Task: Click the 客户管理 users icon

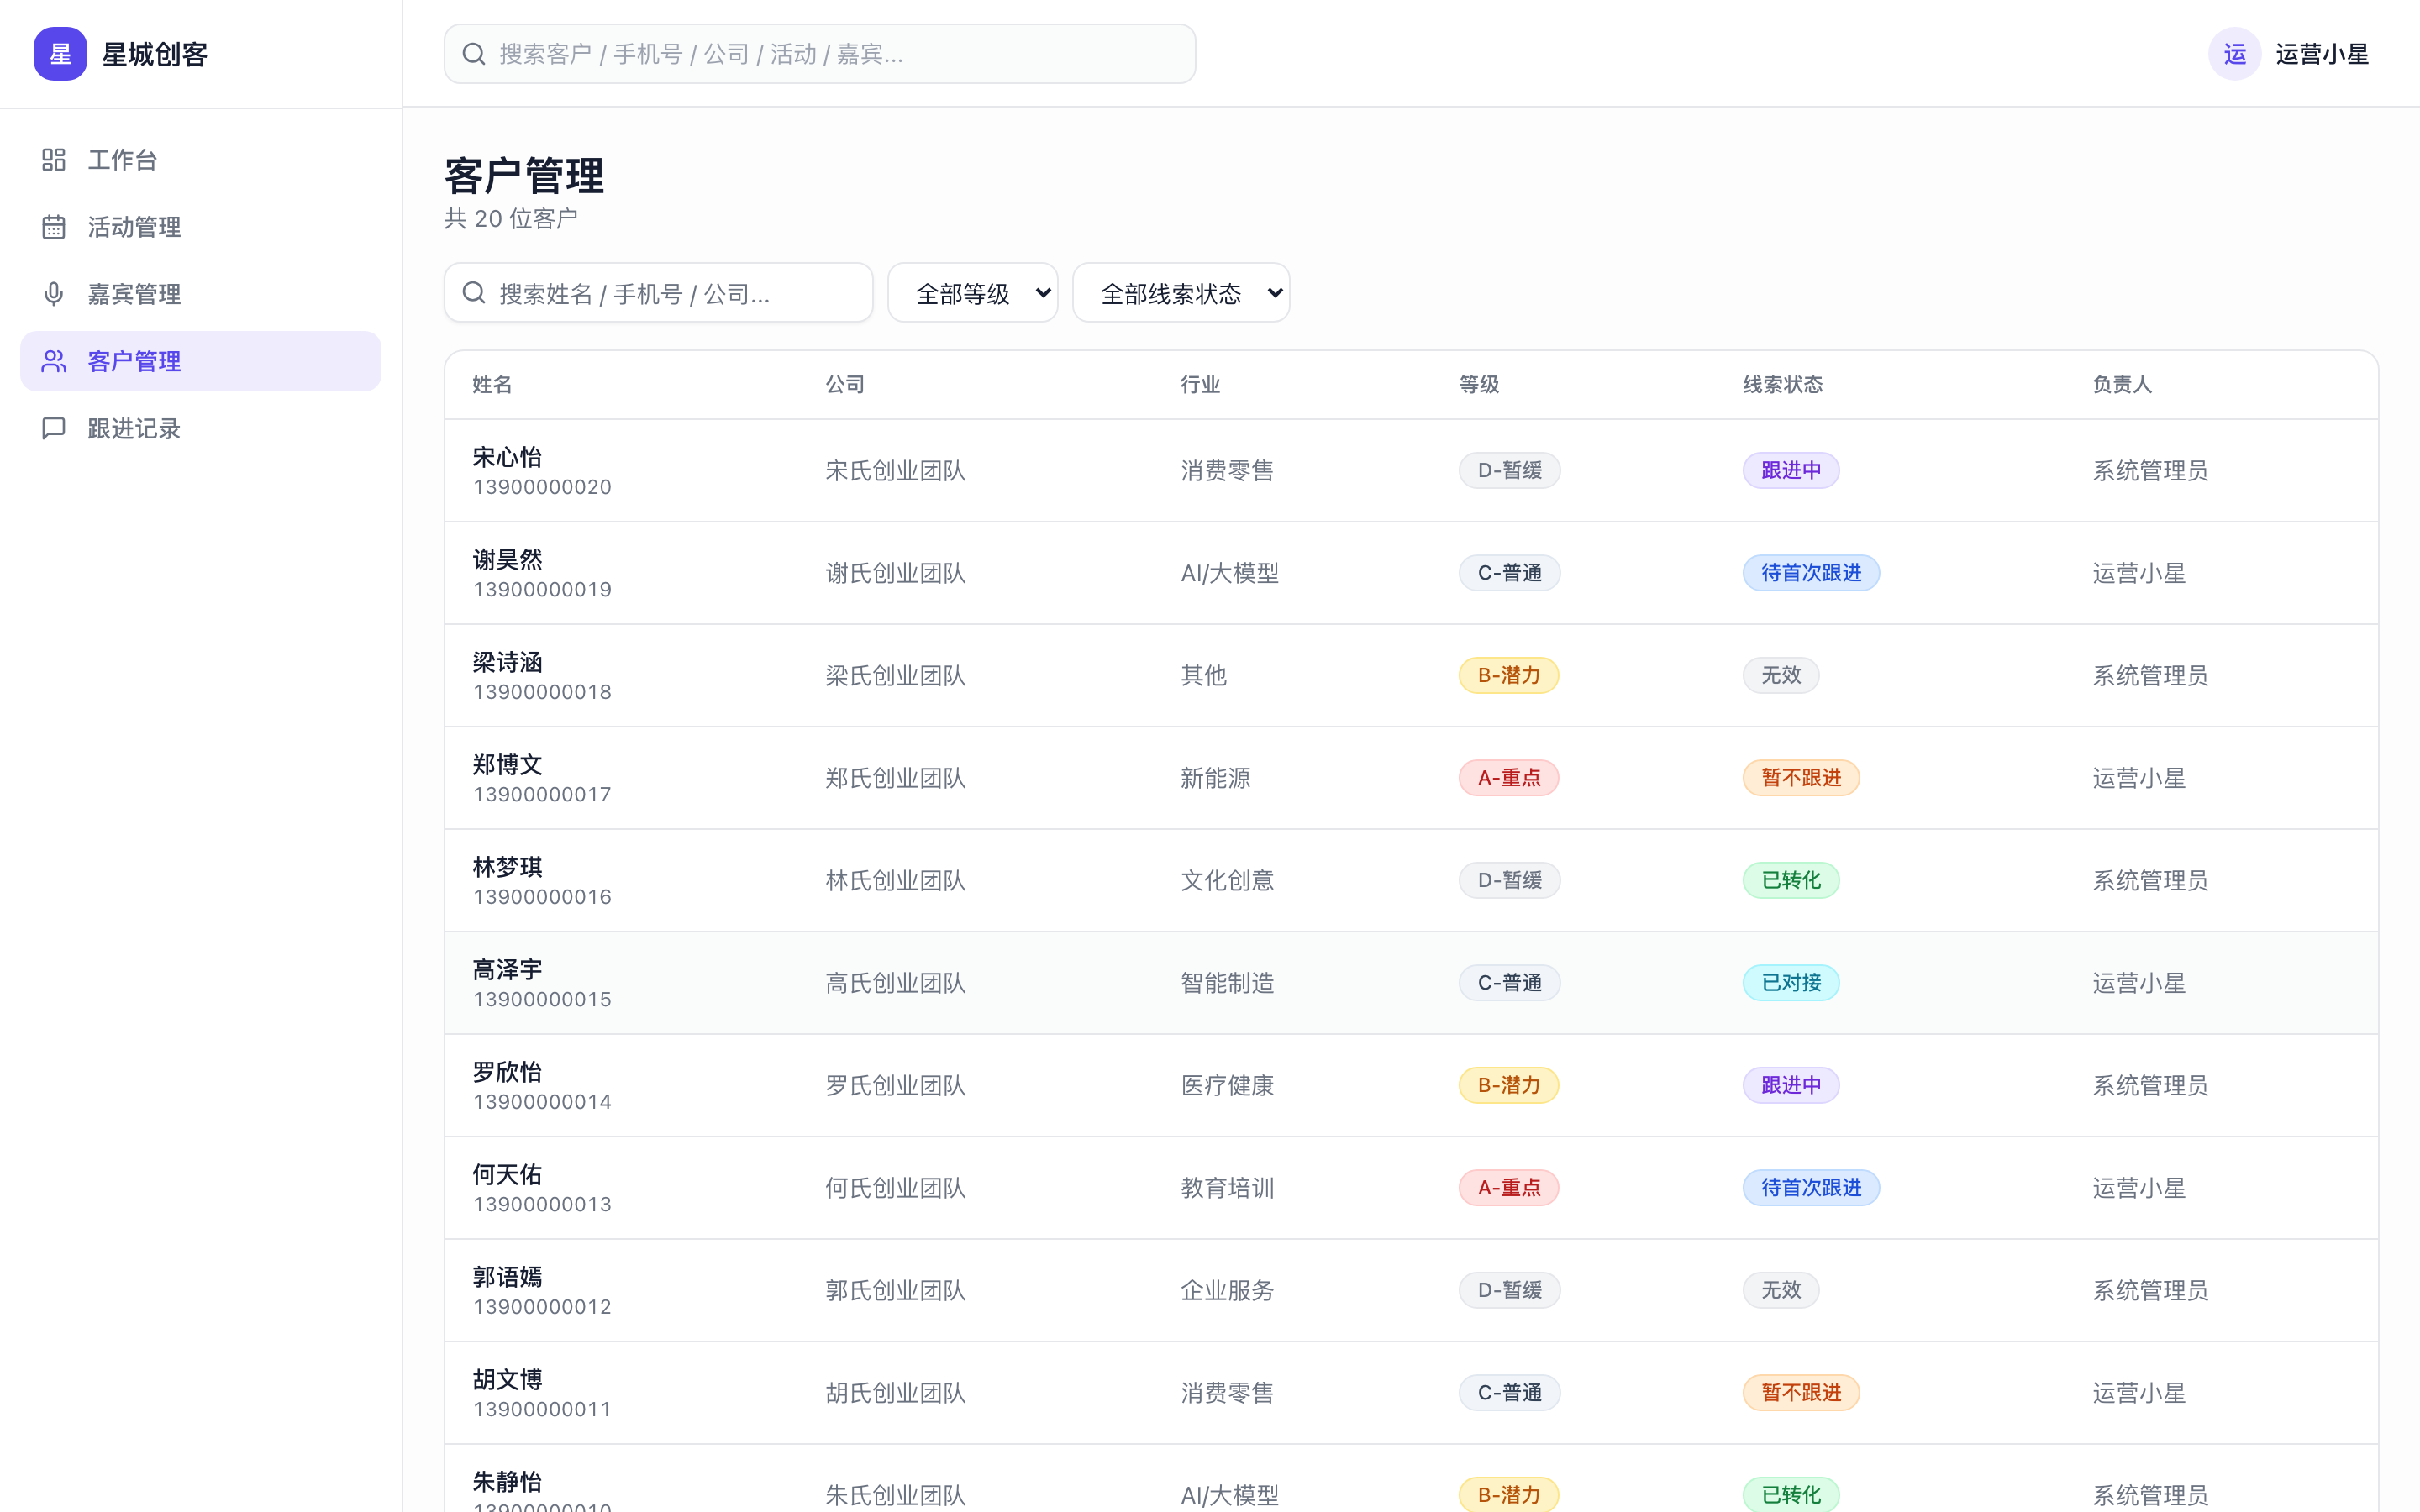Action: 54,361
